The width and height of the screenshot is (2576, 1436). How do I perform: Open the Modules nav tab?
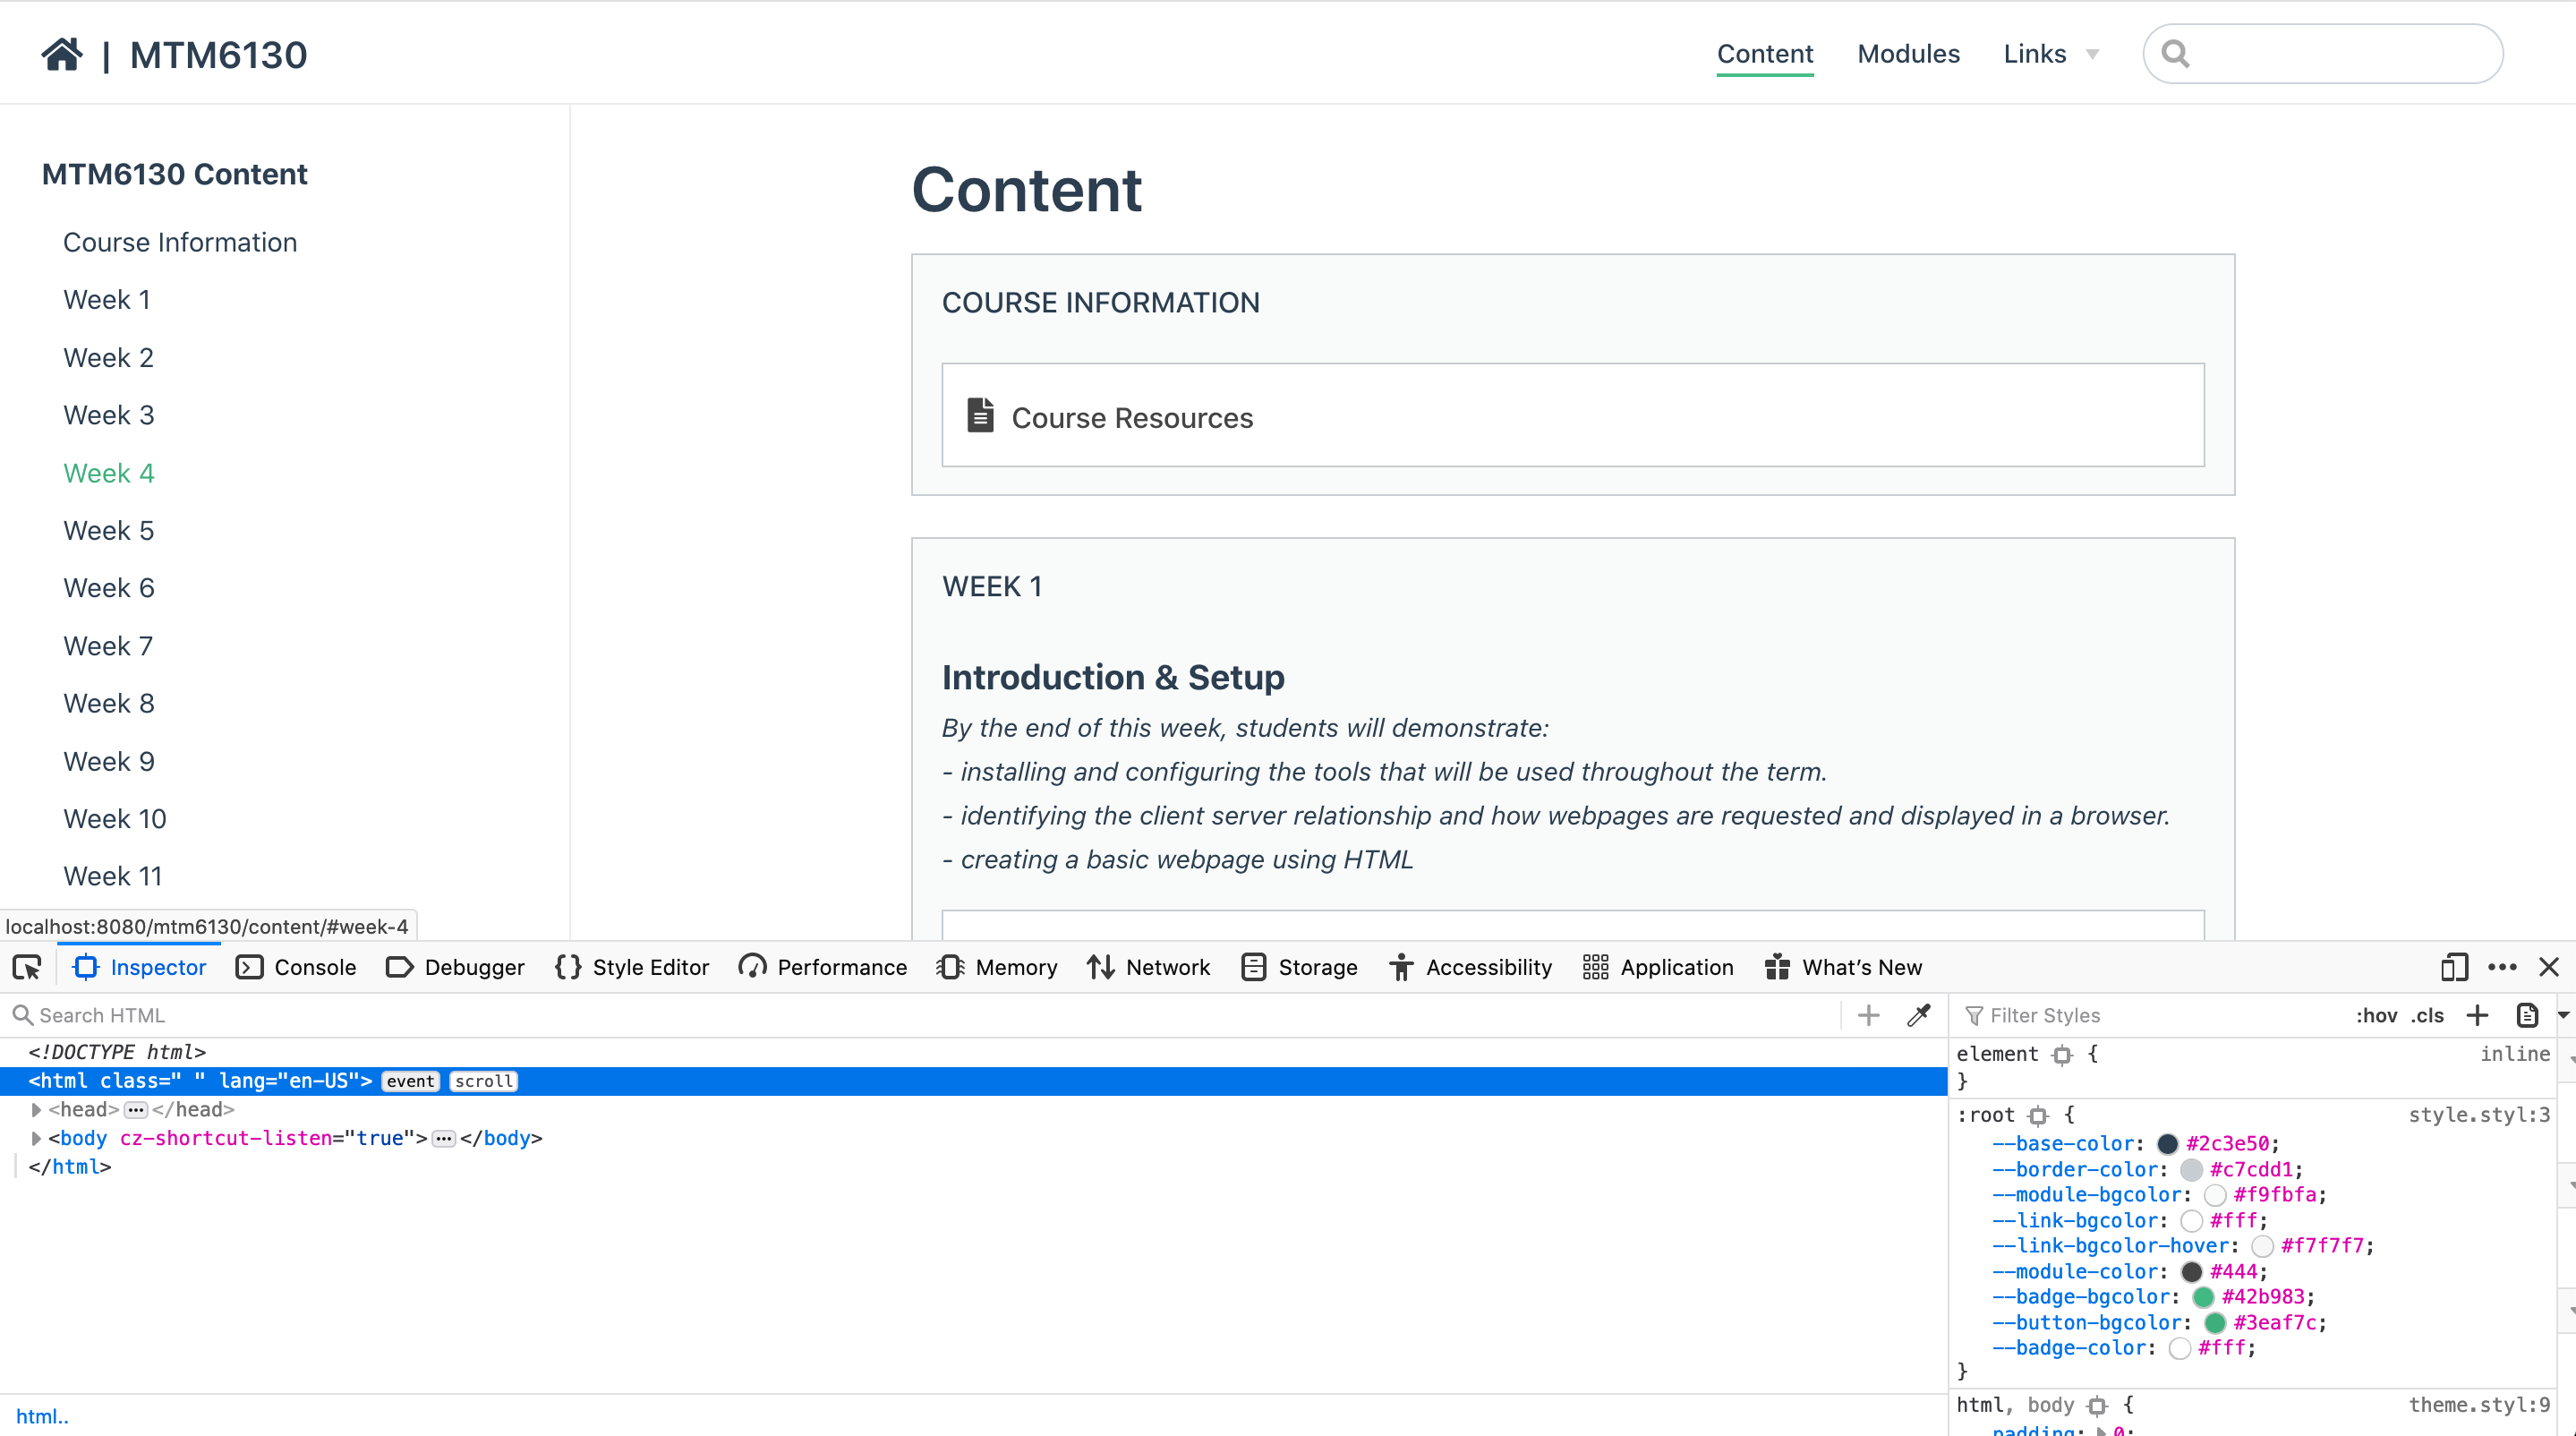click(1908, 54)
